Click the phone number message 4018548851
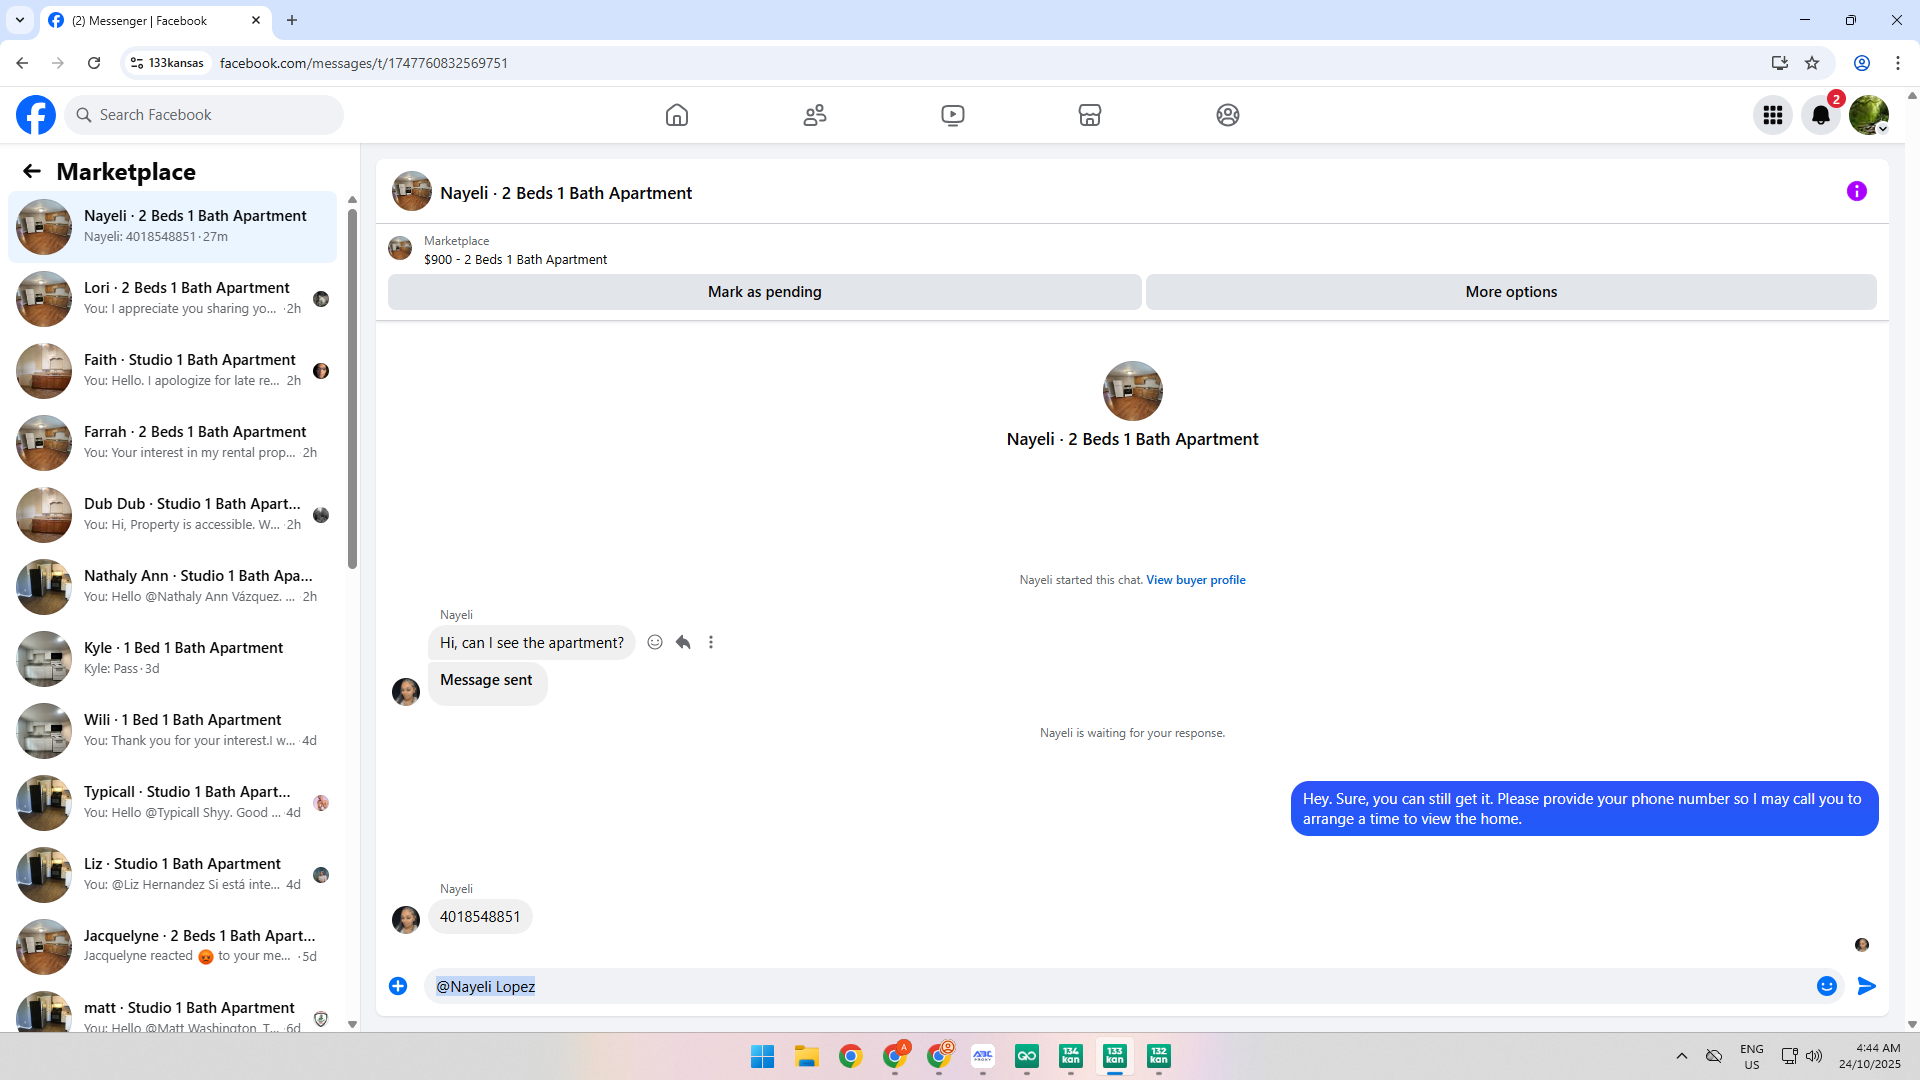The image size is (1920, 1080). tap(480, 917)
